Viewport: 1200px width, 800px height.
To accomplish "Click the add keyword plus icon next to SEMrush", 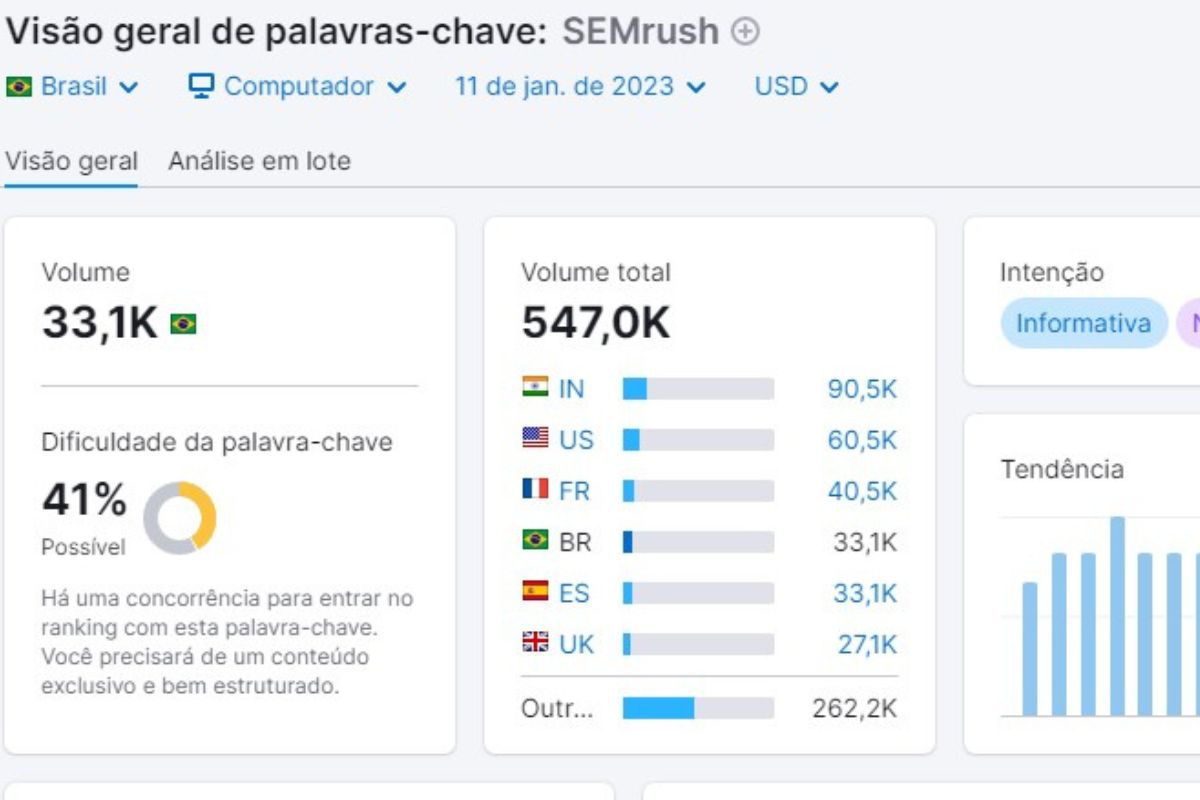I will 746,31.
